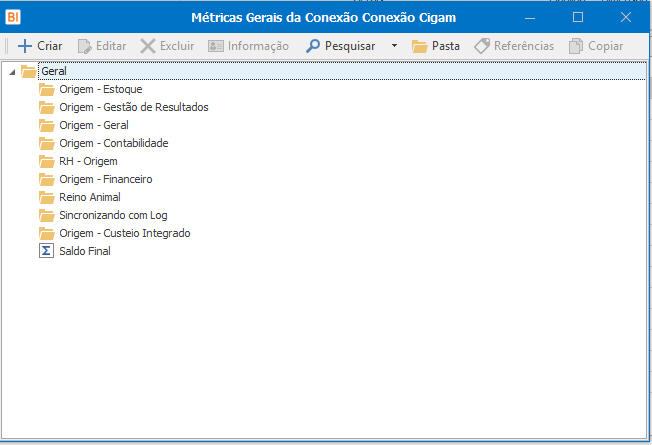This screenshot has height=445, width=652.
Task: Select the 'Saldo Final' metric text
Action: 85,251
